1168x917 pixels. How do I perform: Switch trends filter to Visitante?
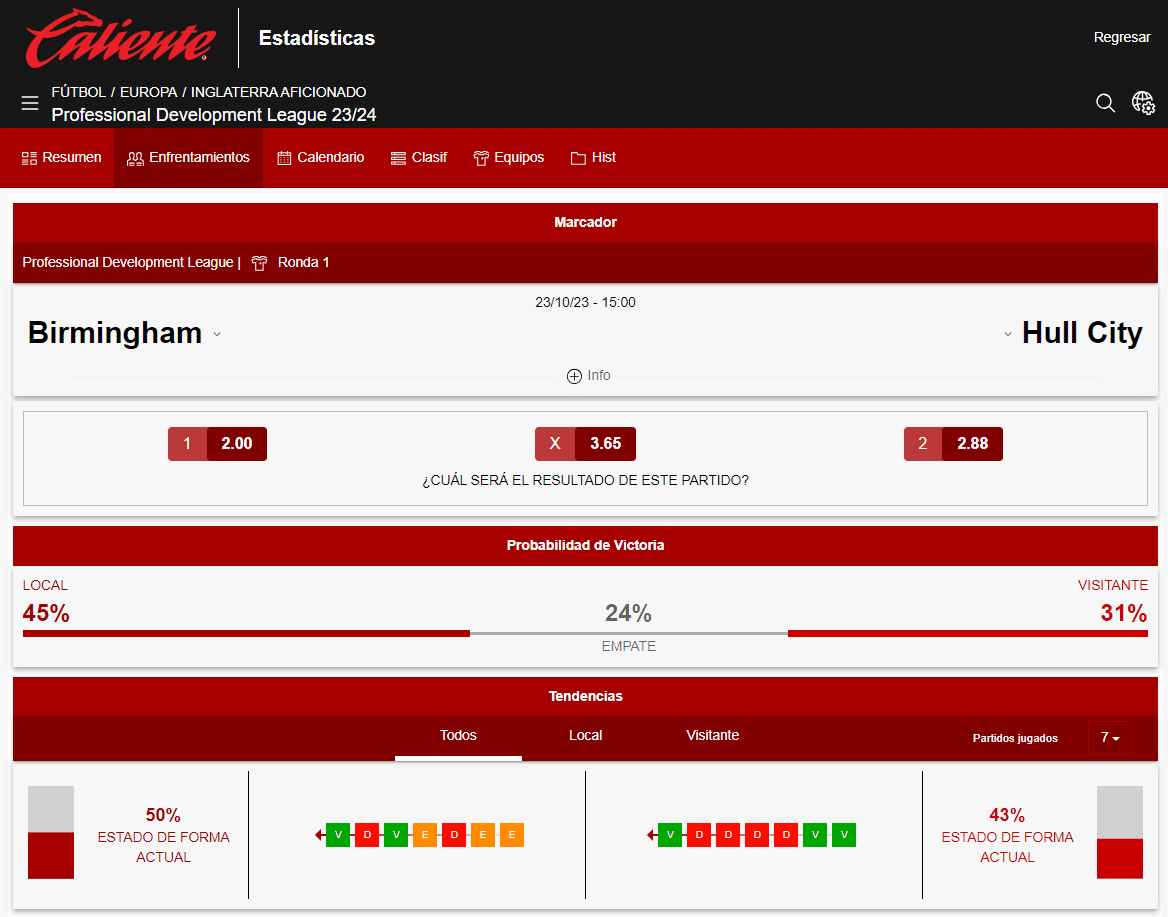click(712, 735)
